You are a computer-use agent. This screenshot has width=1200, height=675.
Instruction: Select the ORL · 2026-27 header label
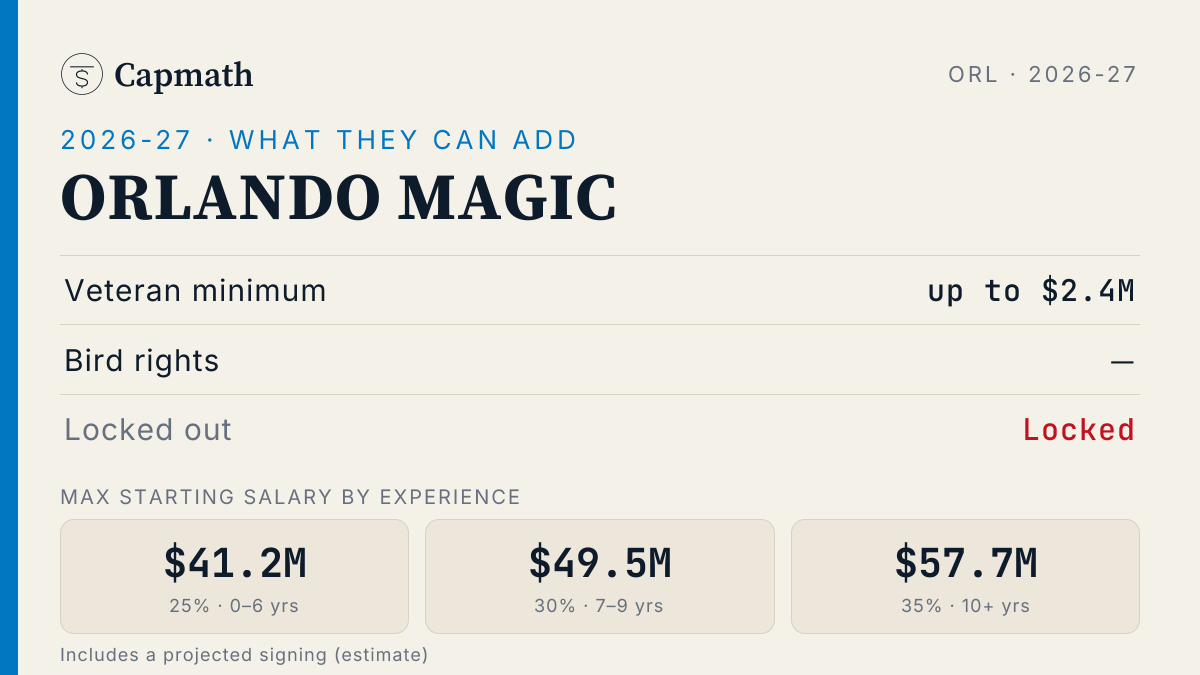(x=1043, y=74)
